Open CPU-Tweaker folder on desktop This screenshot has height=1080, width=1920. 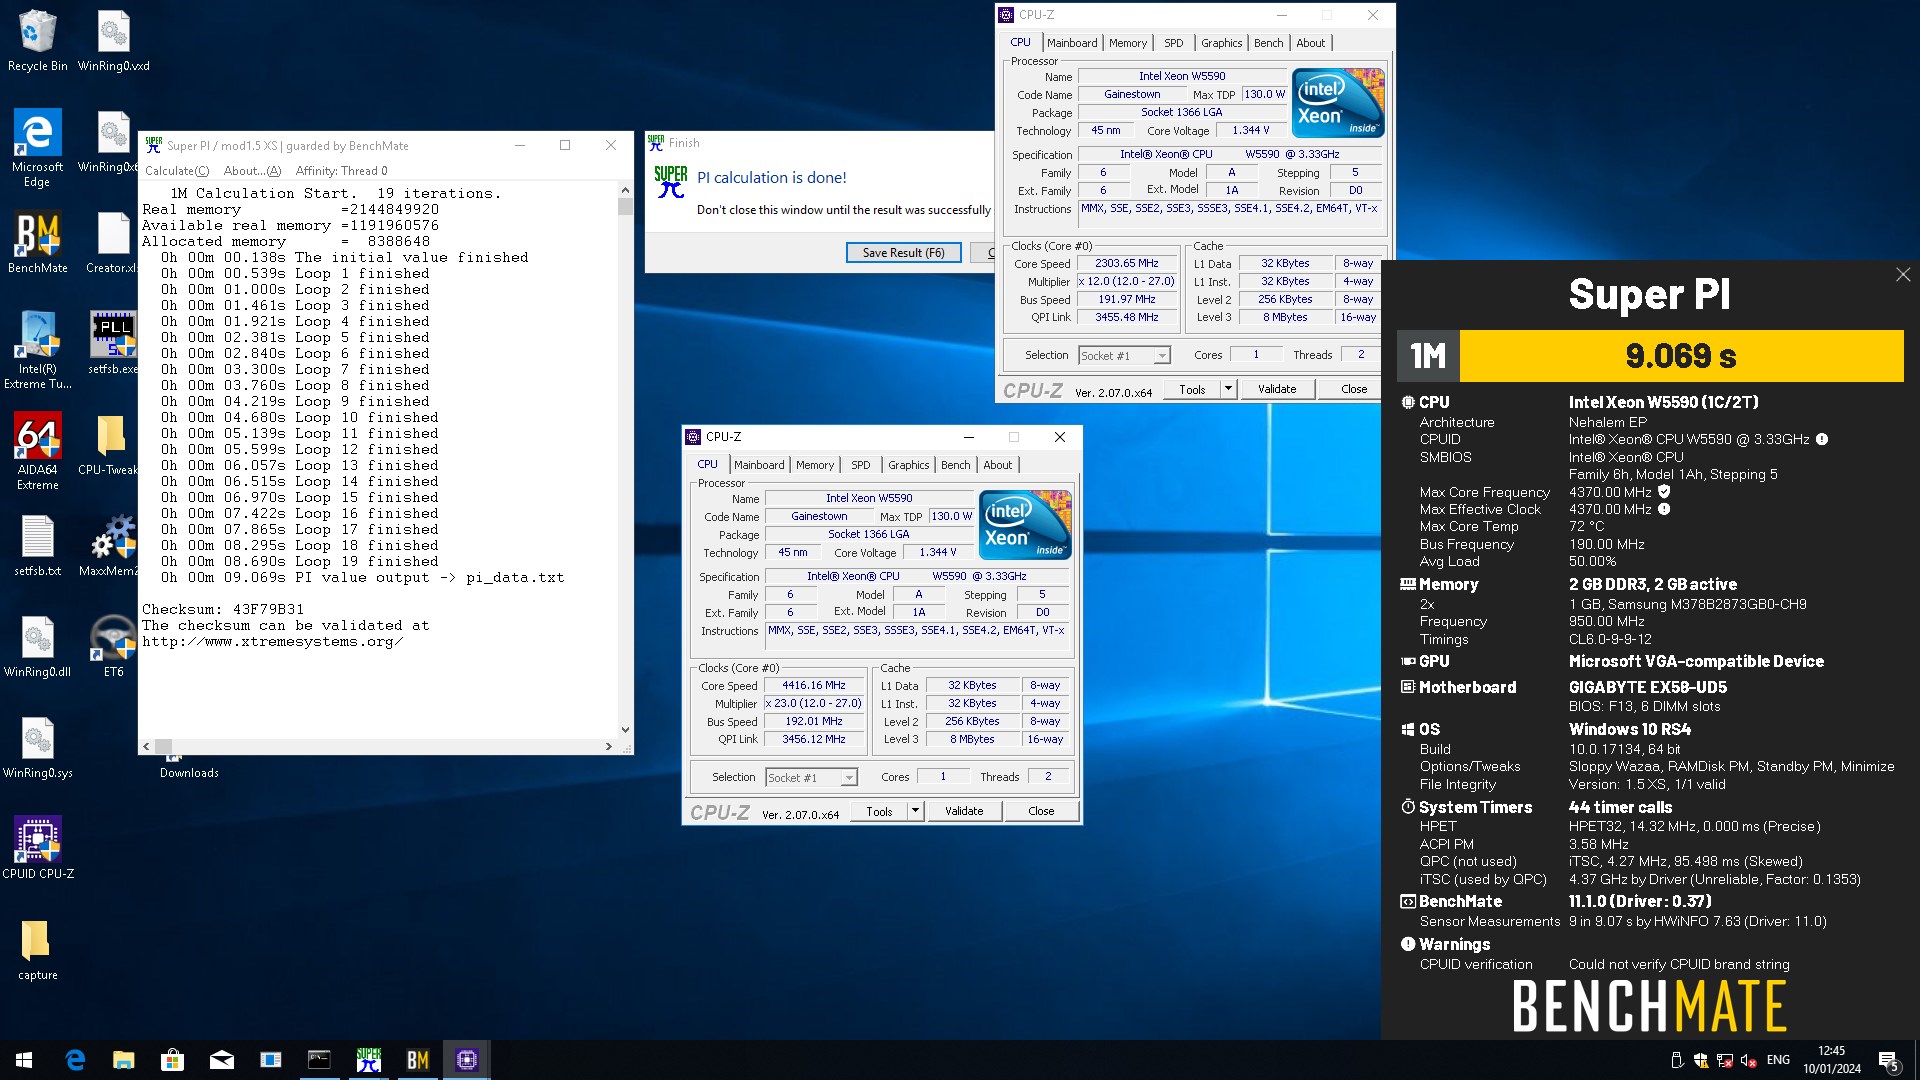[x=108, y=444]
